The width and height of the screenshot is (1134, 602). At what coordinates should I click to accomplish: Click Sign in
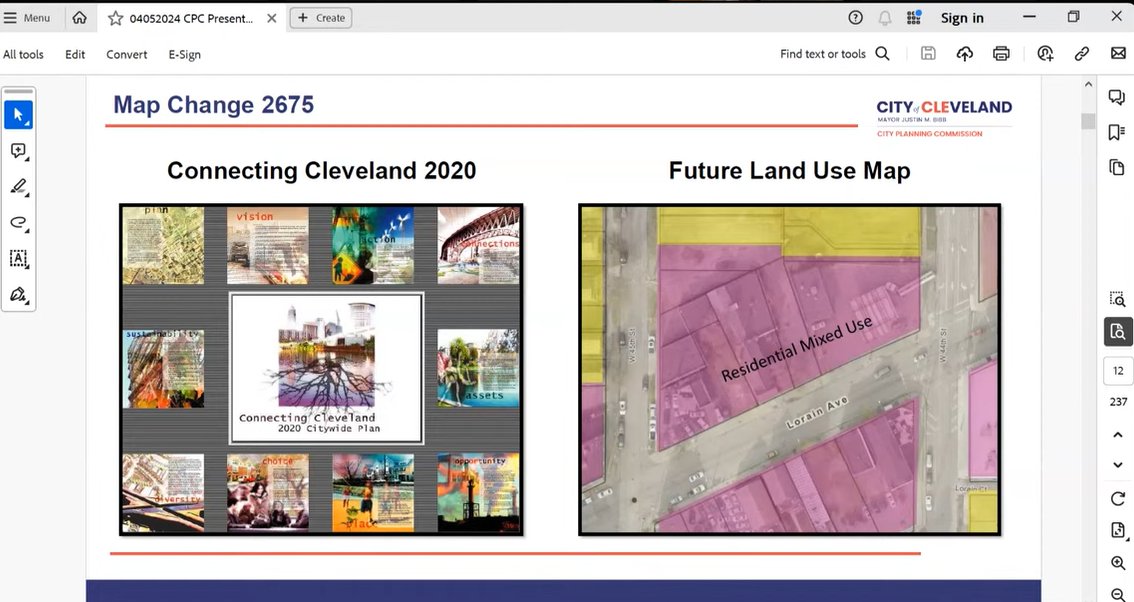pyautogui.click(x=962, y=18)
